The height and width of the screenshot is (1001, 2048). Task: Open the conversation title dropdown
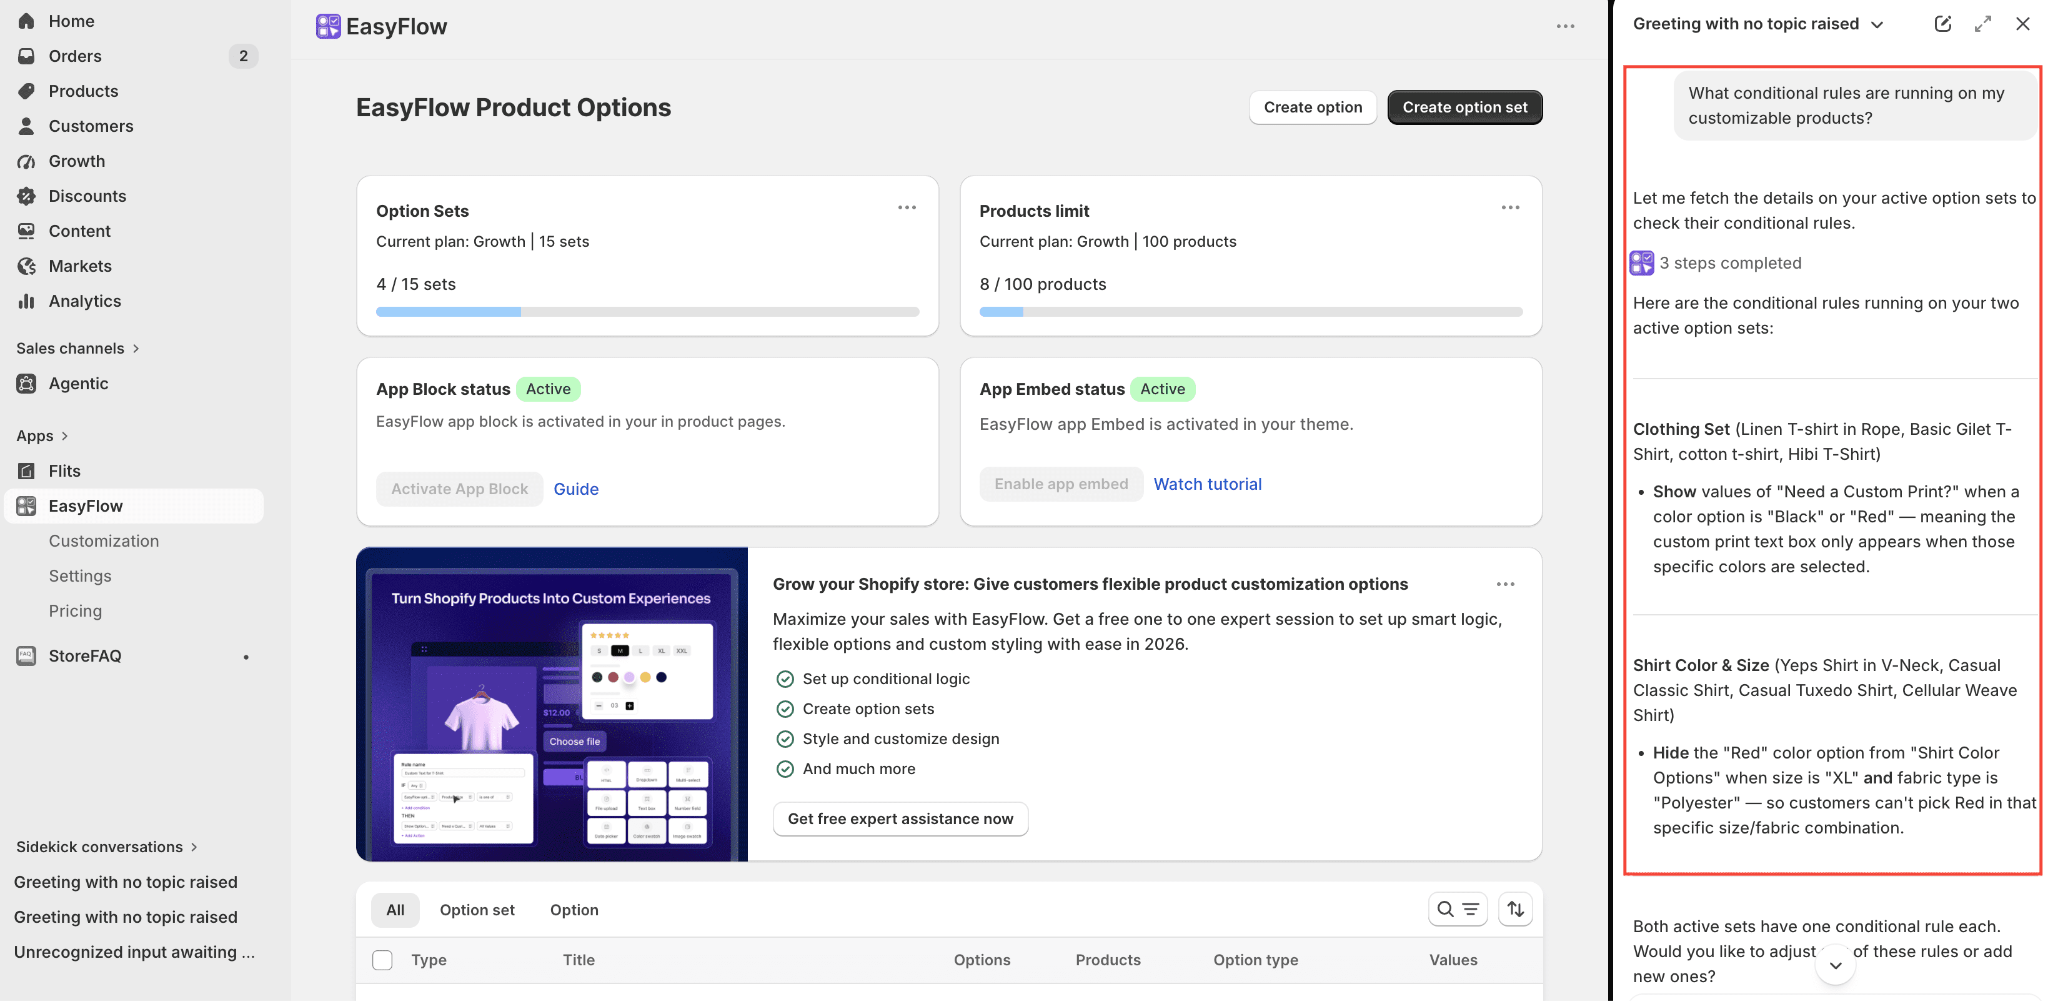click(1758, 24)
